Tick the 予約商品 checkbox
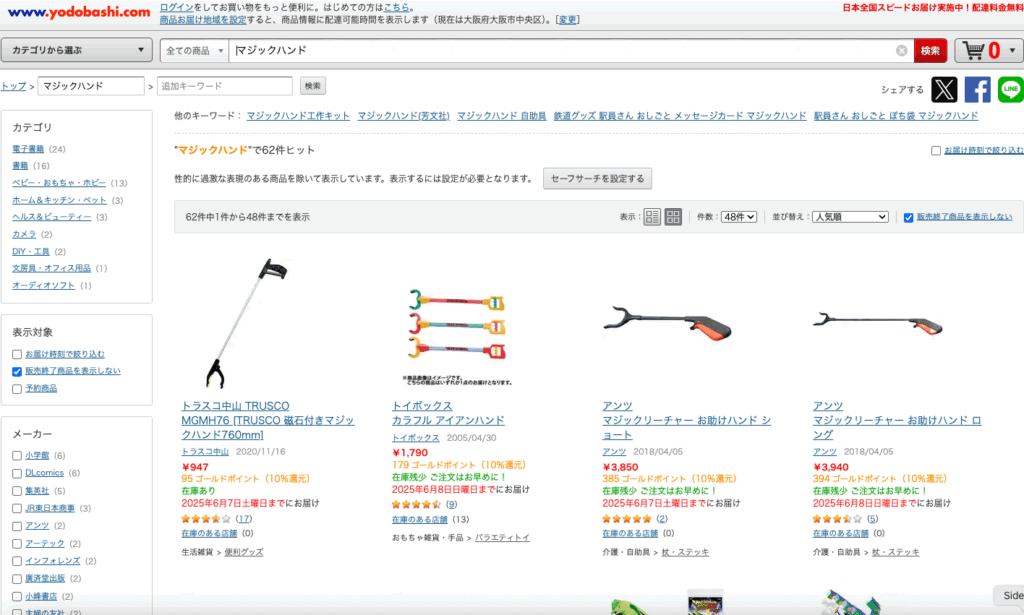The image size is (1024, 615). point(17,389)
